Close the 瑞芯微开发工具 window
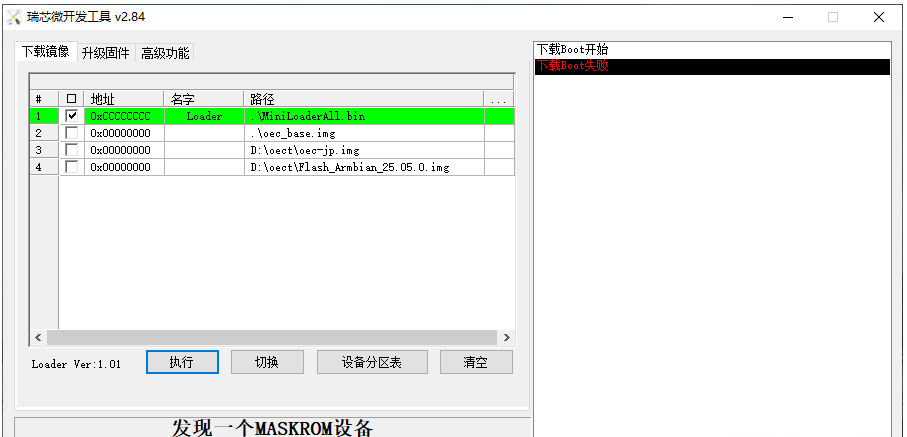 tap(879, 17)
